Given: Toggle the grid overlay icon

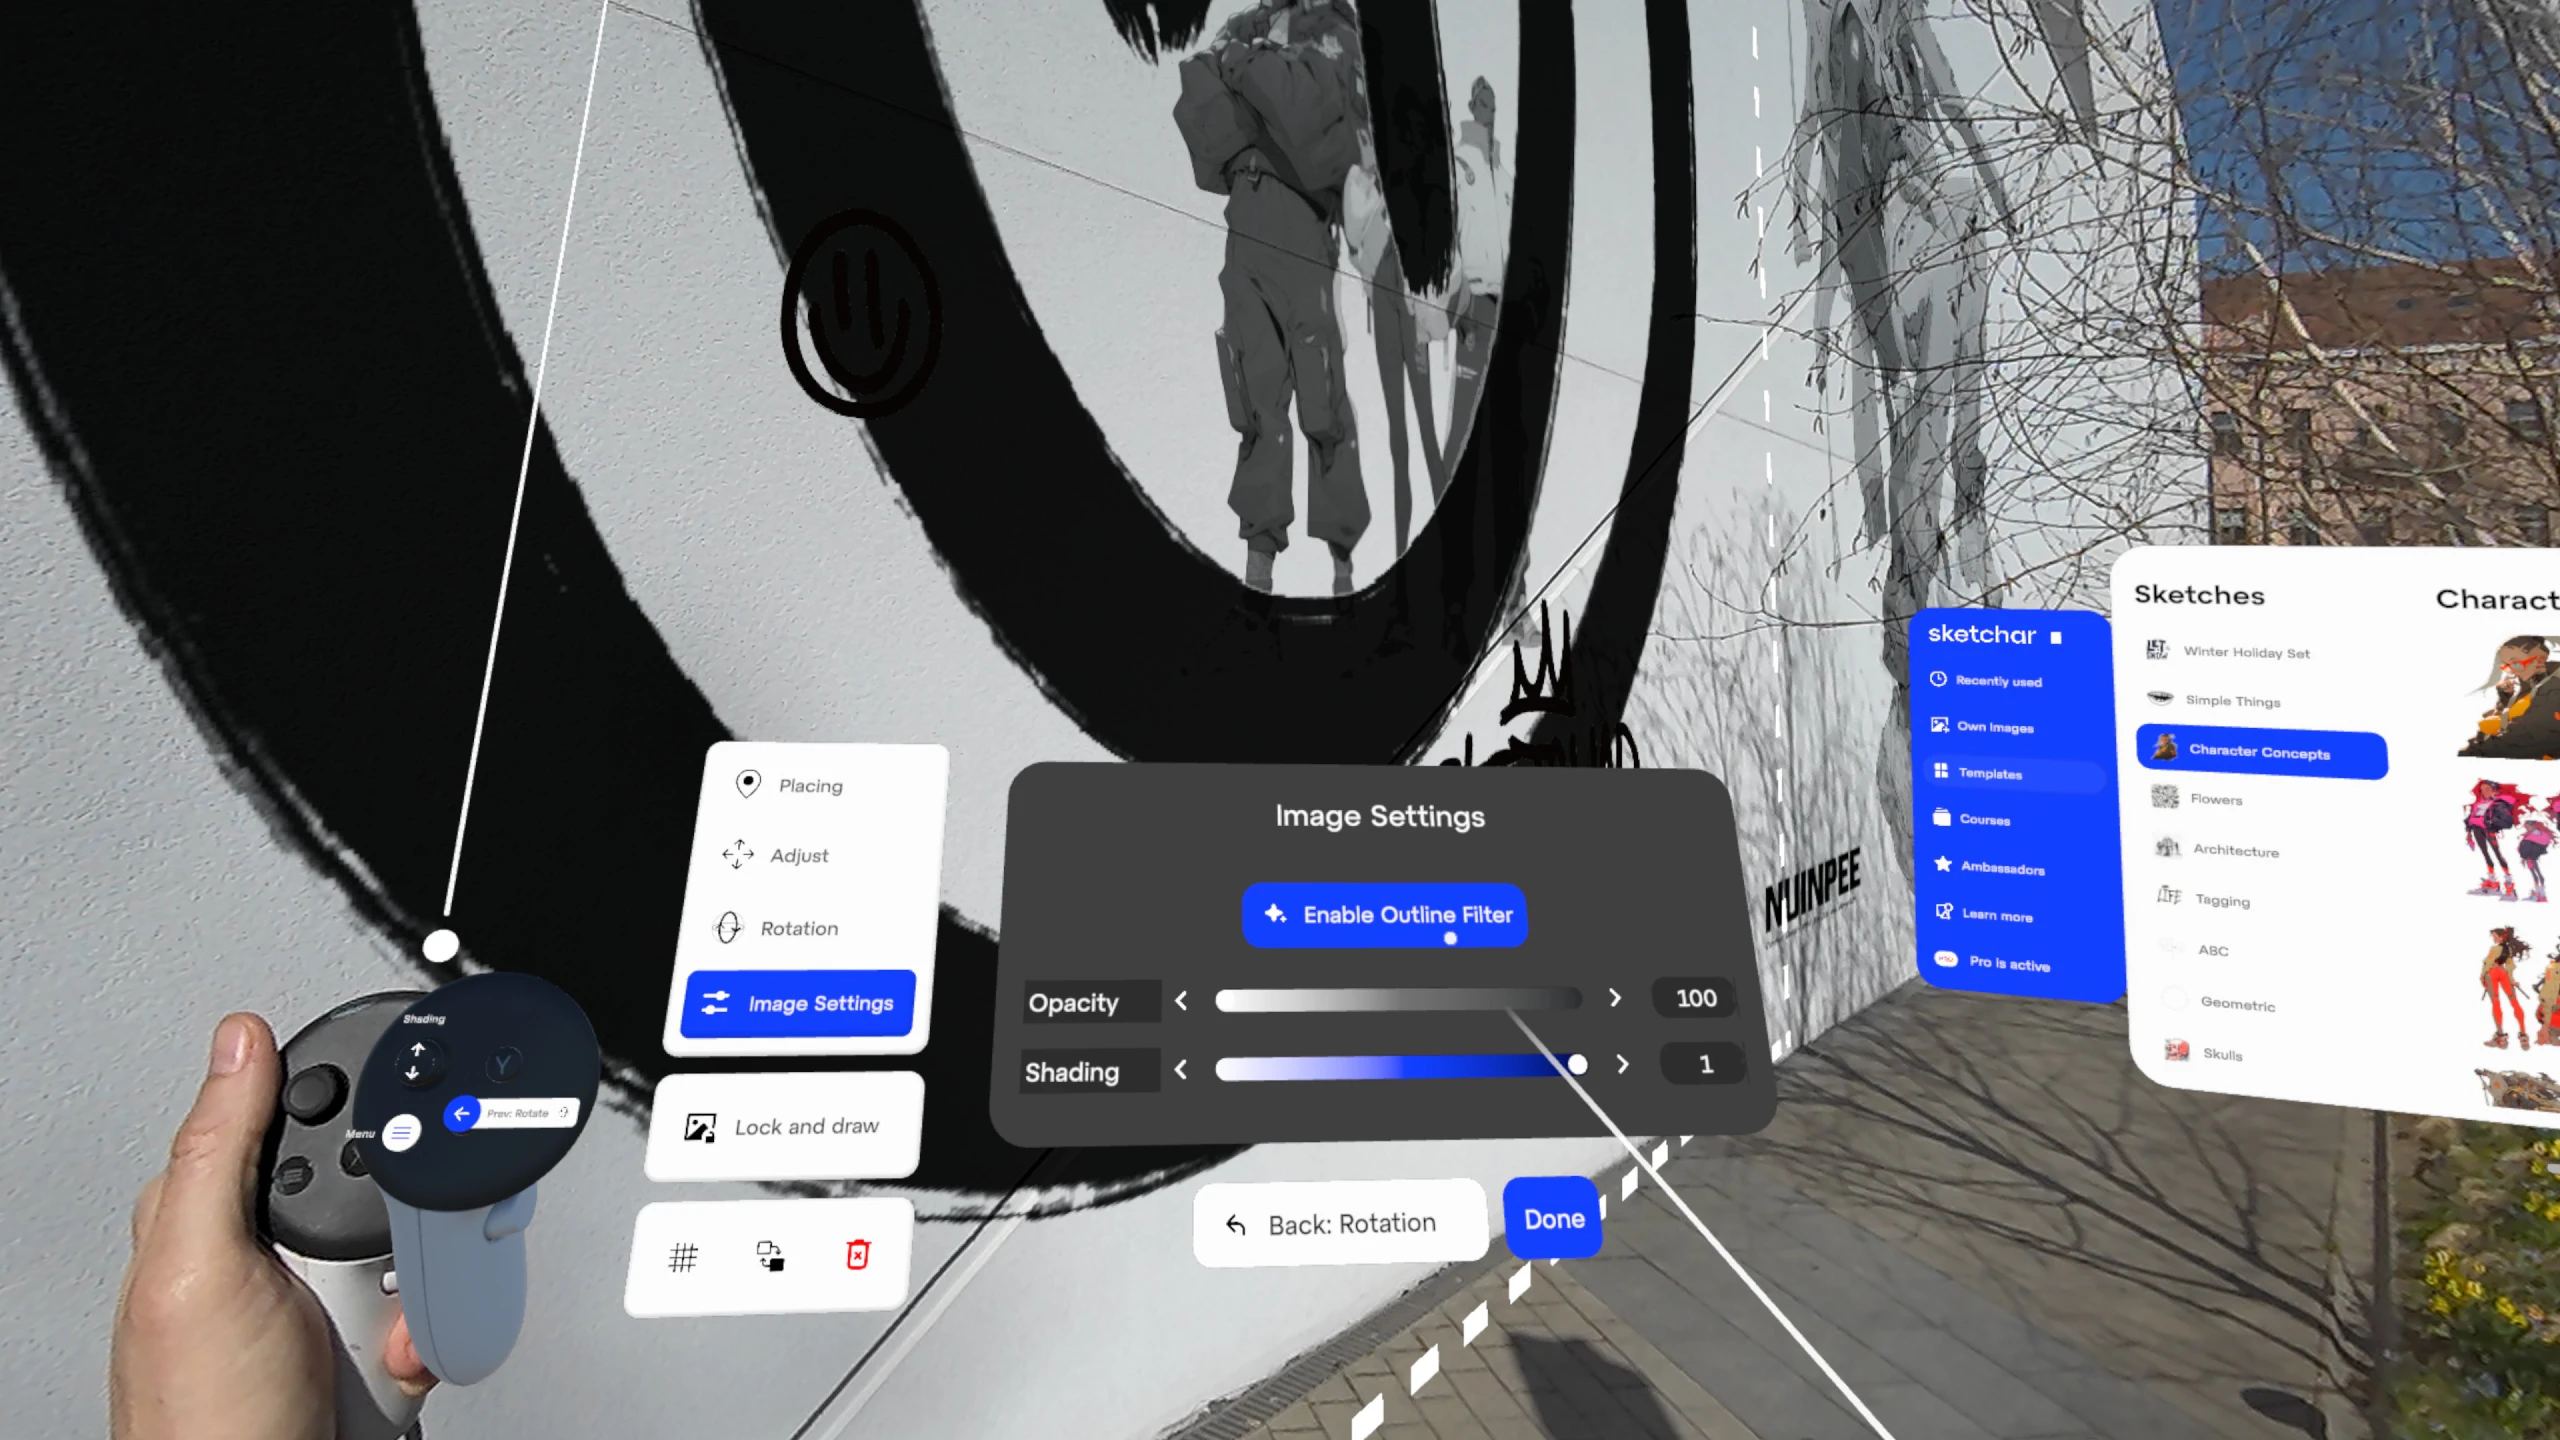Looking at the screenshot, I should pyautogui.click(x=684, y=1256).
